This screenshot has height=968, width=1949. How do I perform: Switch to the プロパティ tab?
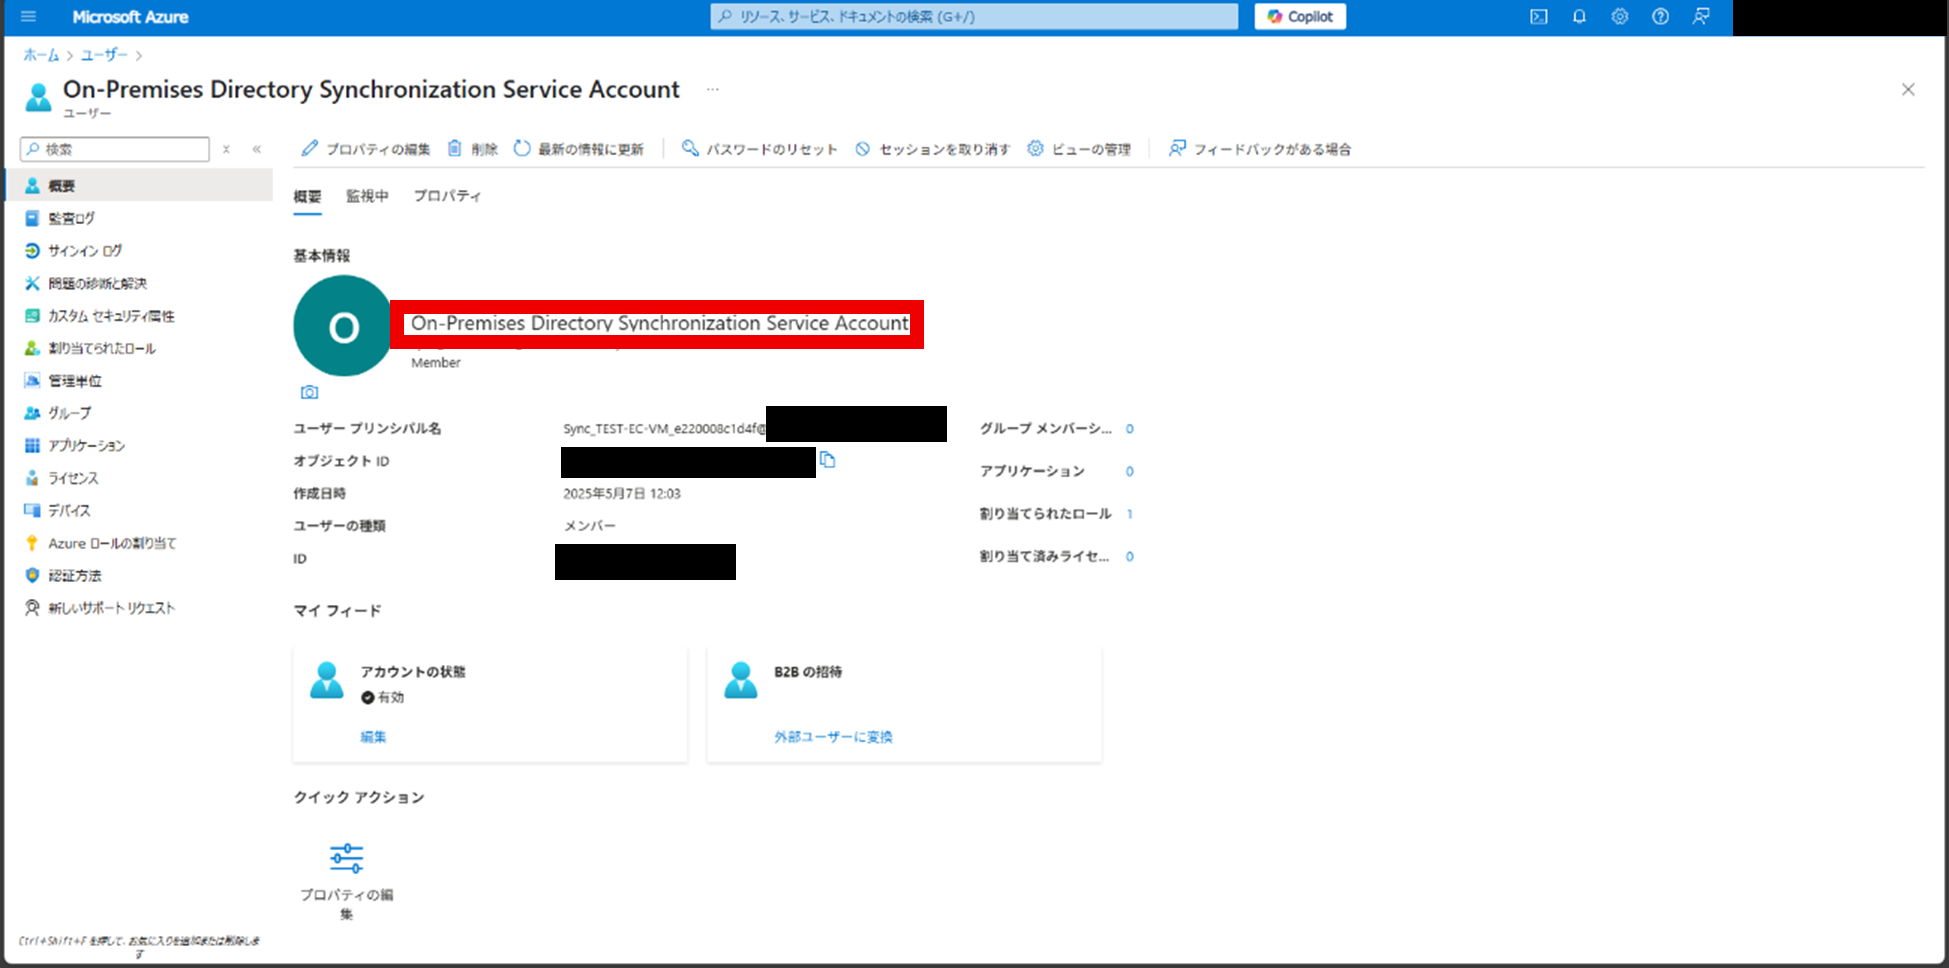tap(447, 196)
